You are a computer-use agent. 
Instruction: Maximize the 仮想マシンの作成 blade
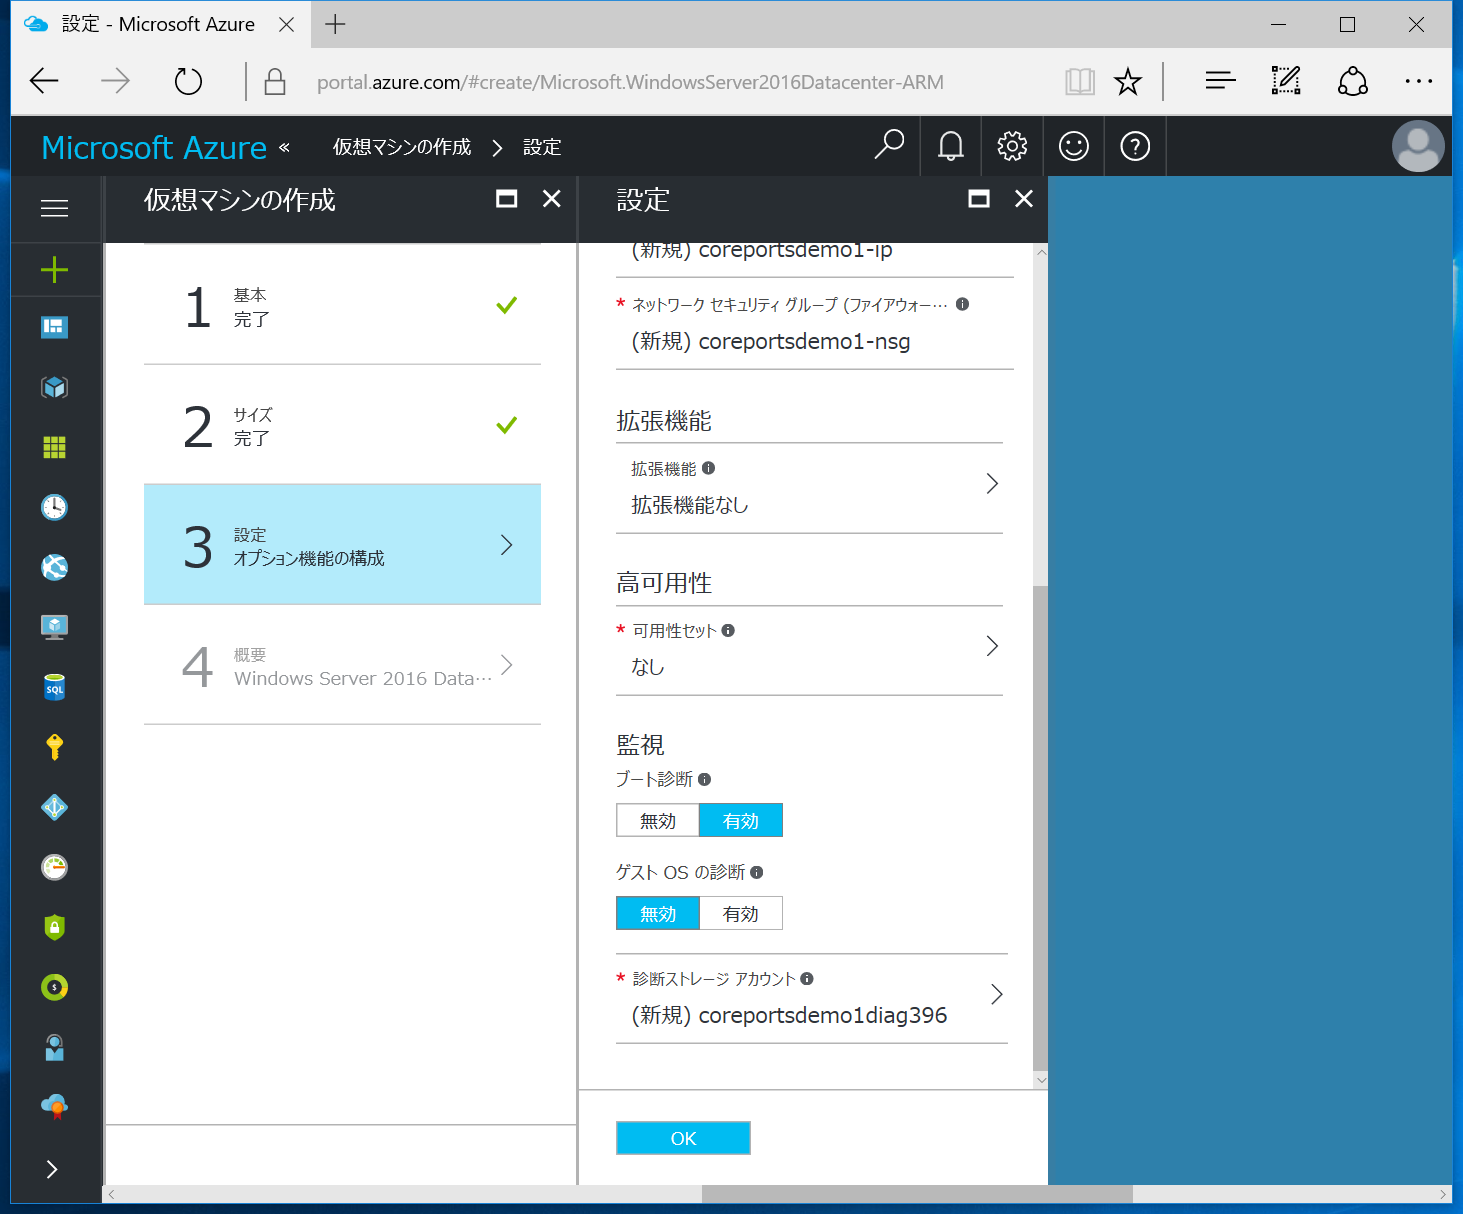point(507,199)
